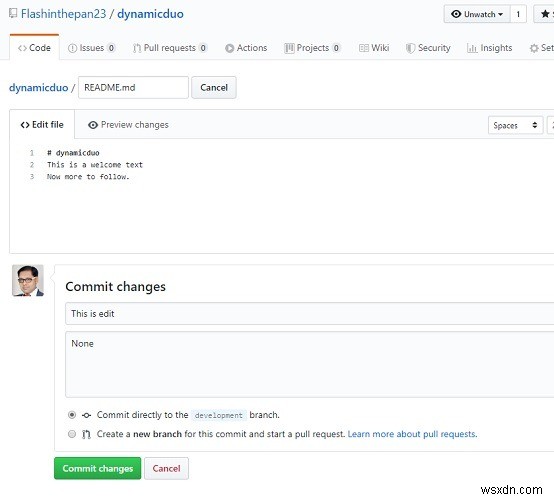Screen dimensions: 554x500
Task: Click the green Commit changes button
Action: 98,469
